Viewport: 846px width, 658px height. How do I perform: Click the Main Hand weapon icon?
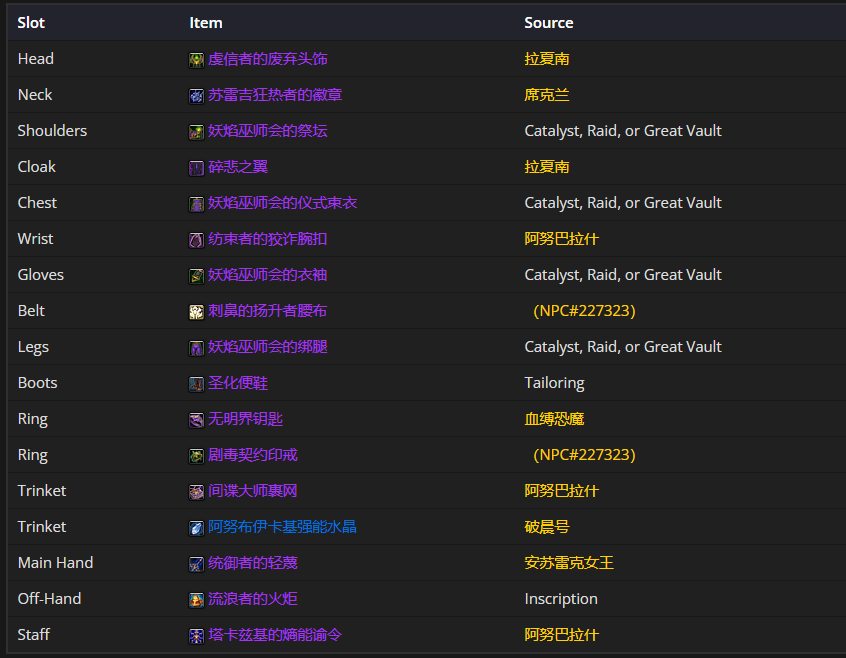(x=197, y=564)
